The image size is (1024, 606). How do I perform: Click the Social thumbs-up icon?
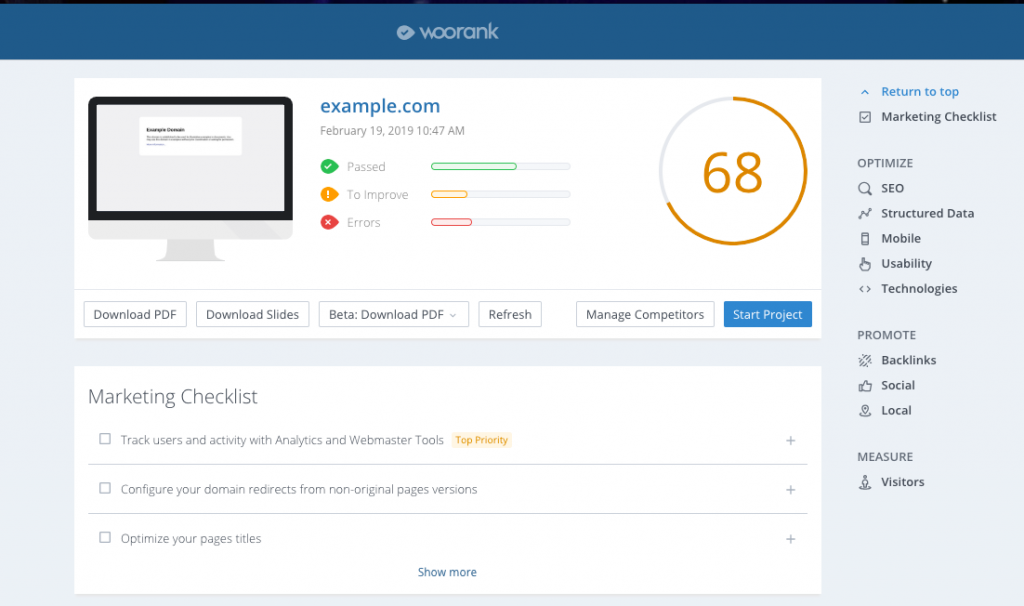coord(865,385)
